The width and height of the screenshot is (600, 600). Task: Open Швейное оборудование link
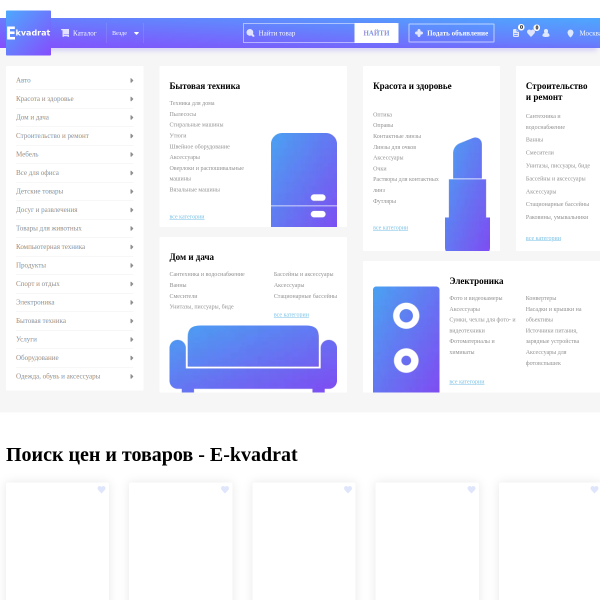[200, 147]
